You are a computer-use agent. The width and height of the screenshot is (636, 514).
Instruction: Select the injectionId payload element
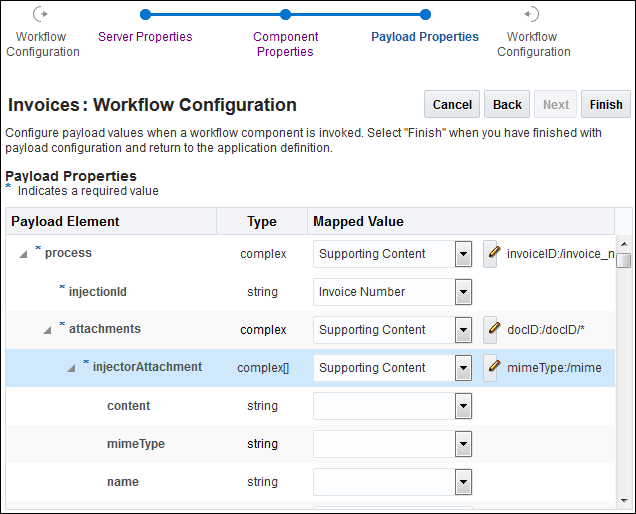point(98,292)
